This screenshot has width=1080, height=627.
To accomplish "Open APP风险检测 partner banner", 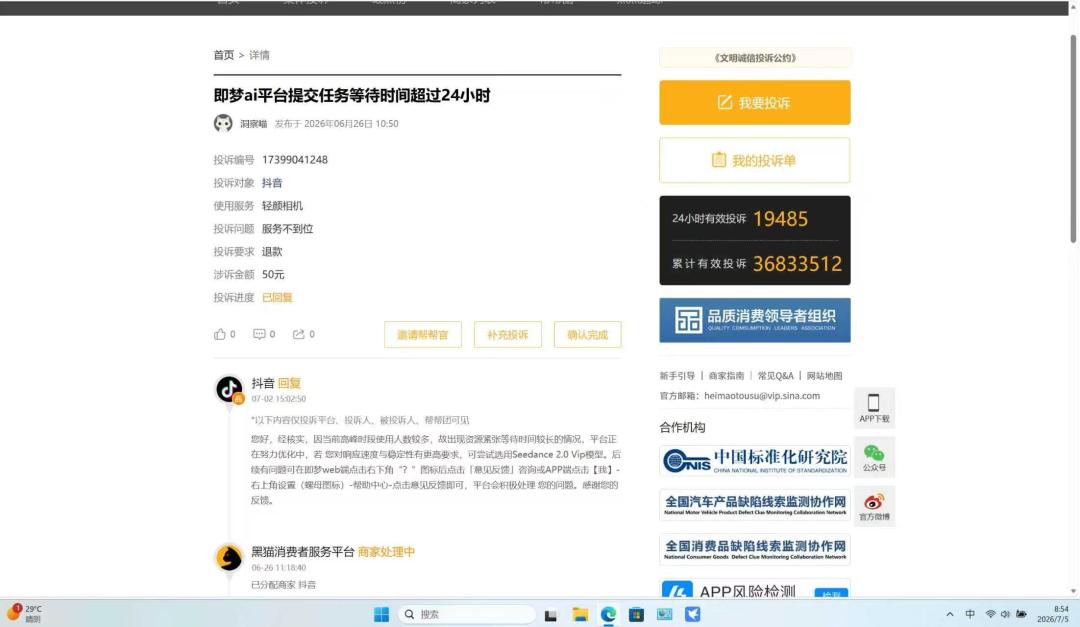I will tap(754, 588).
